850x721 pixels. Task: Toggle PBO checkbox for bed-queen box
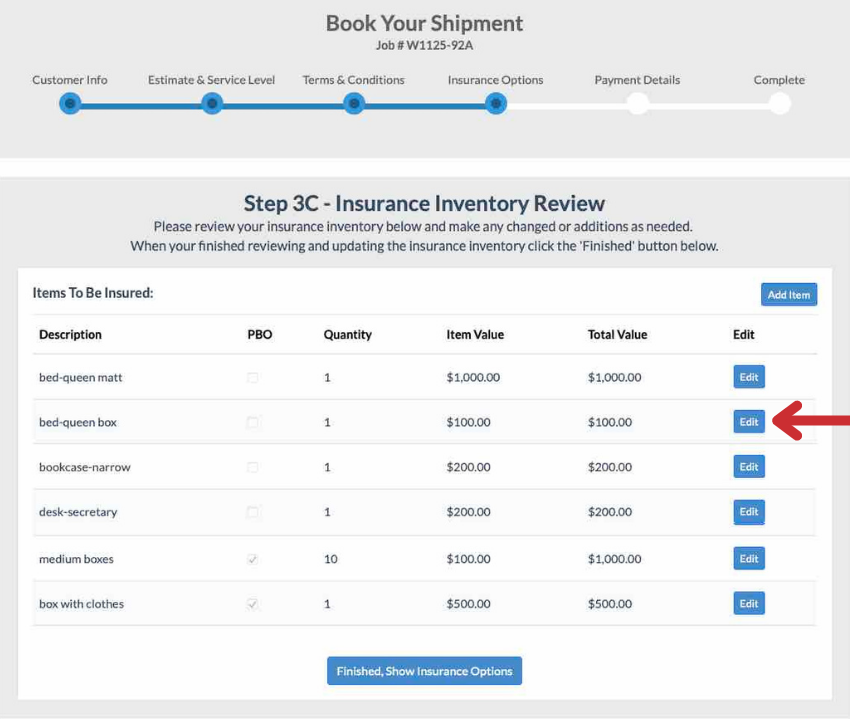(x=253, y=423)
